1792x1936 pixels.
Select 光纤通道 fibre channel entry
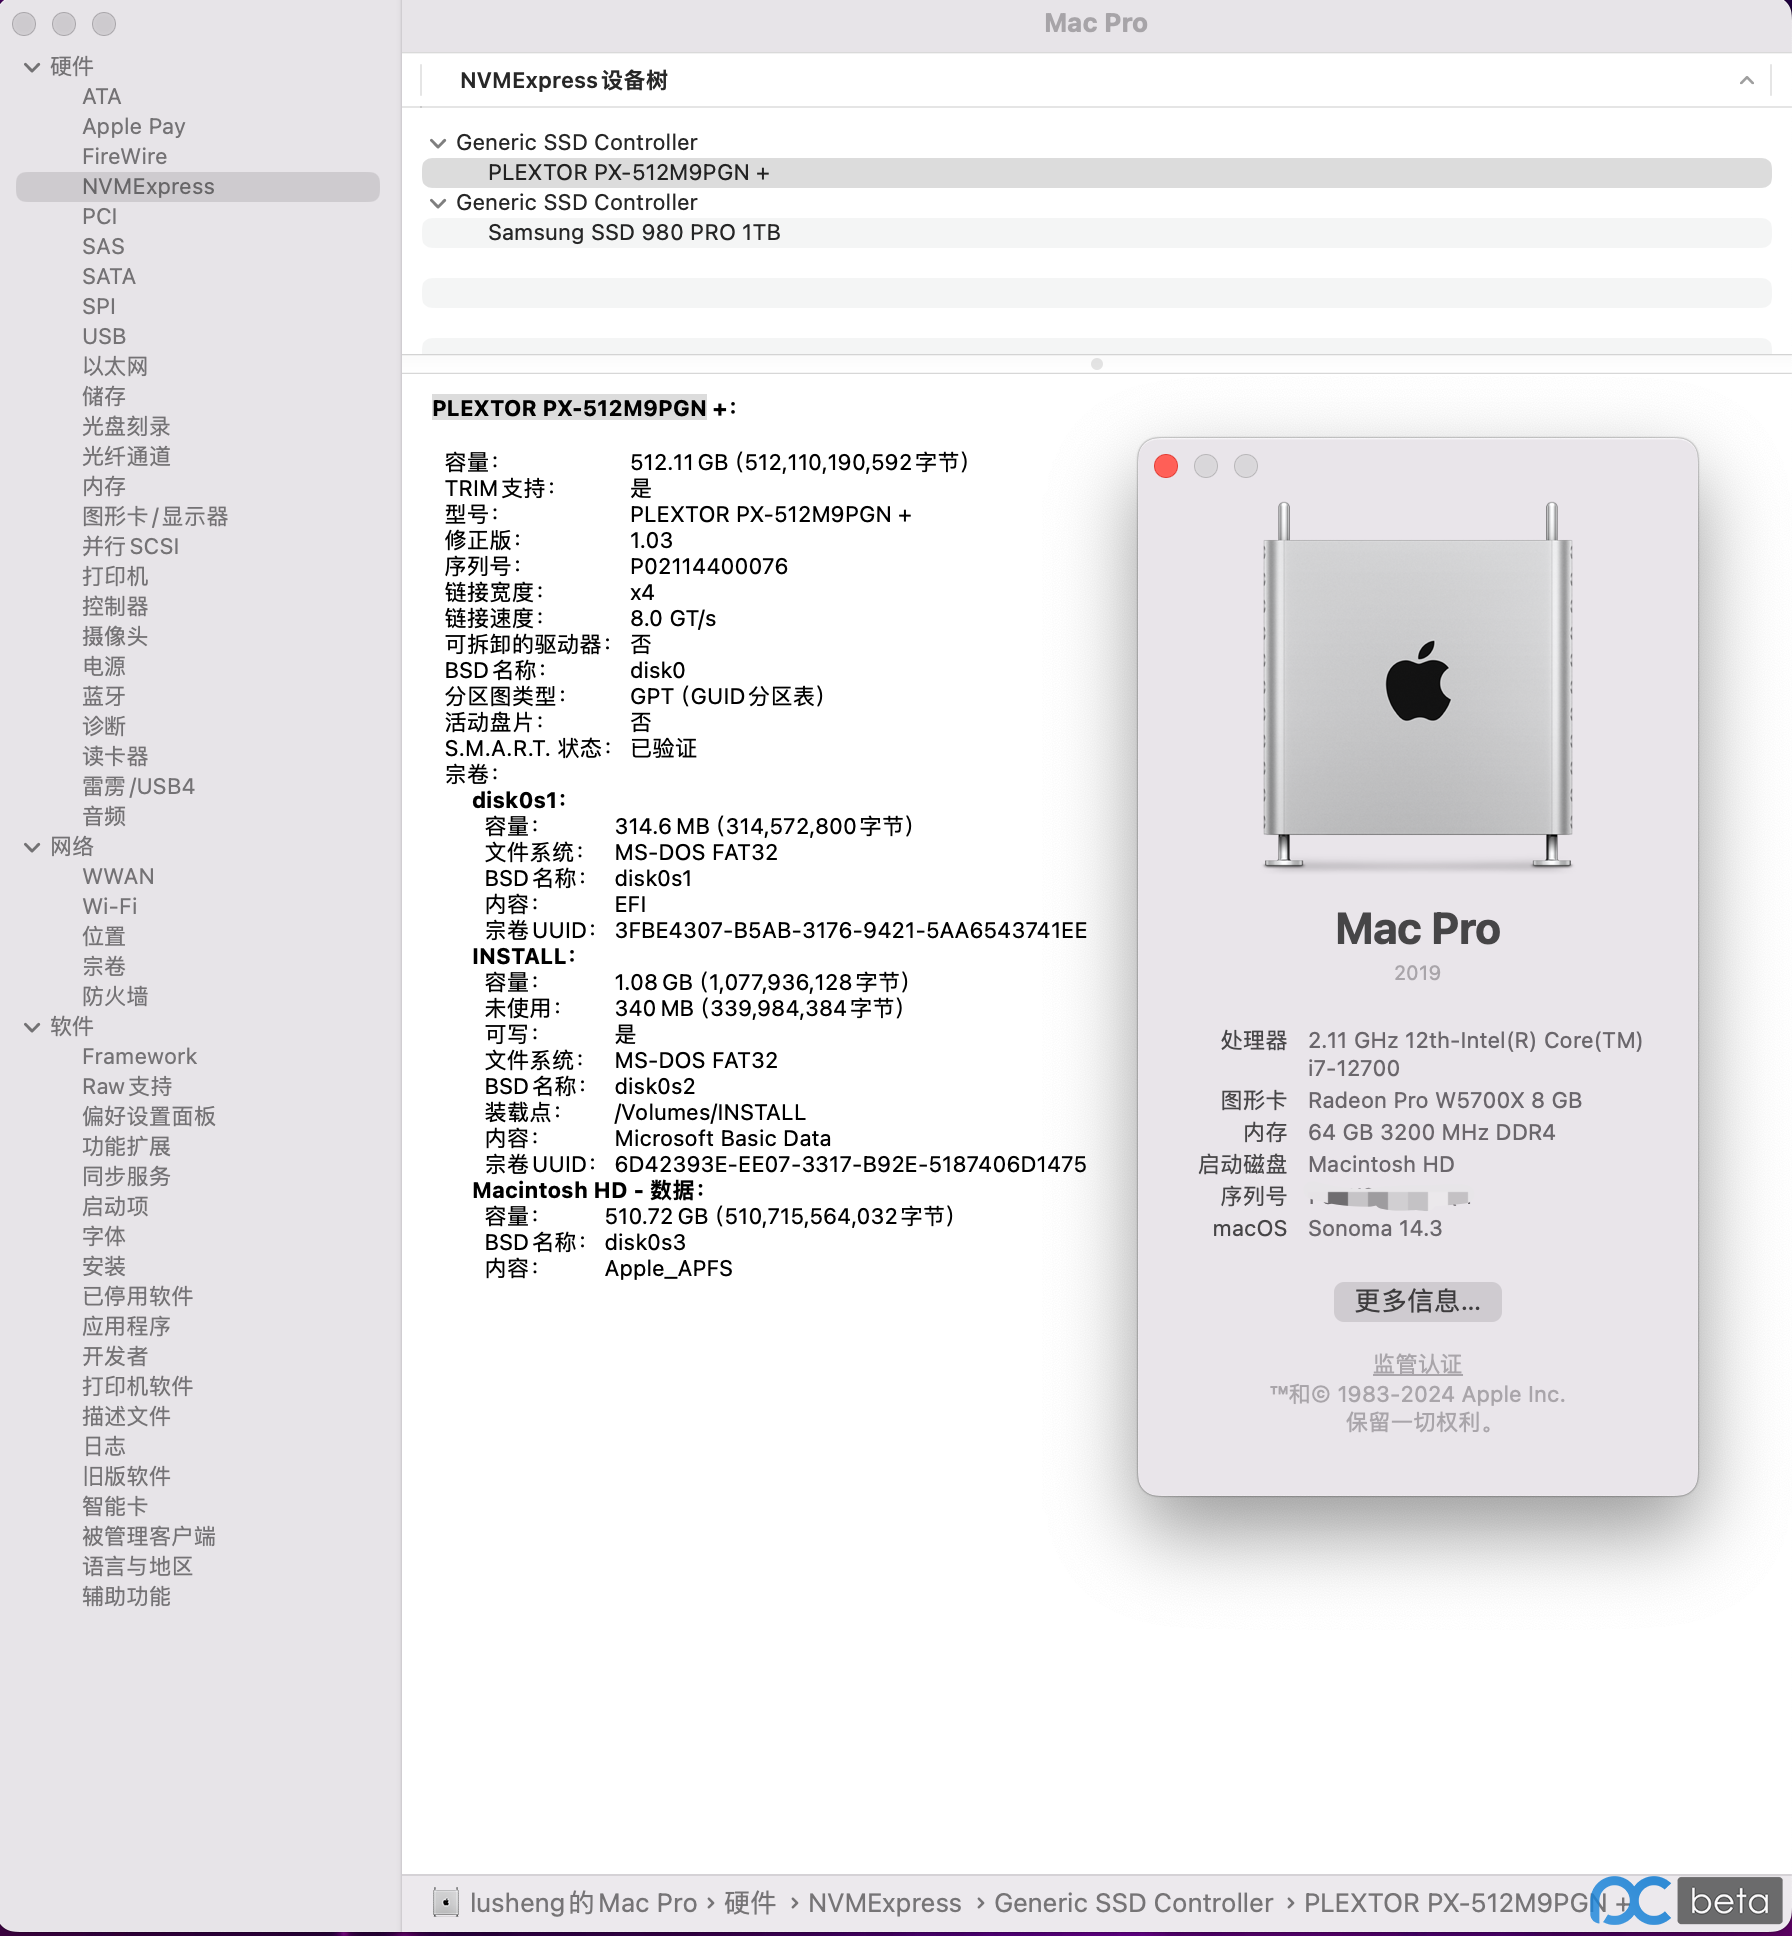(x=126, y=457)
